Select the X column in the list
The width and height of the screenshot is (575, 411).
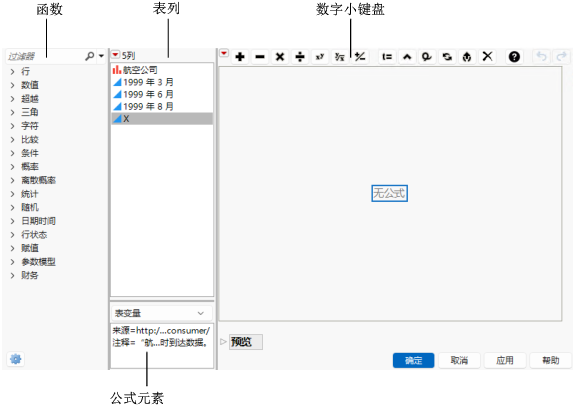[162, 118]
